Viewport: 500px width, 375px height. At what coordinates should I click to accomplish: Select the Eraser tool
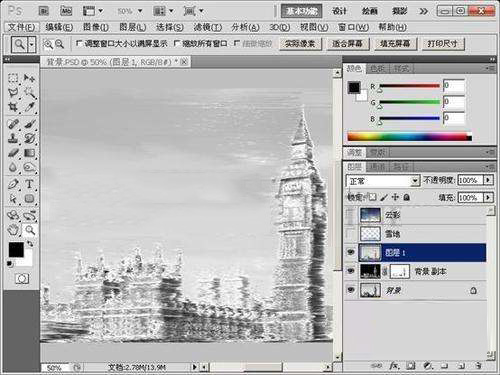13,153
